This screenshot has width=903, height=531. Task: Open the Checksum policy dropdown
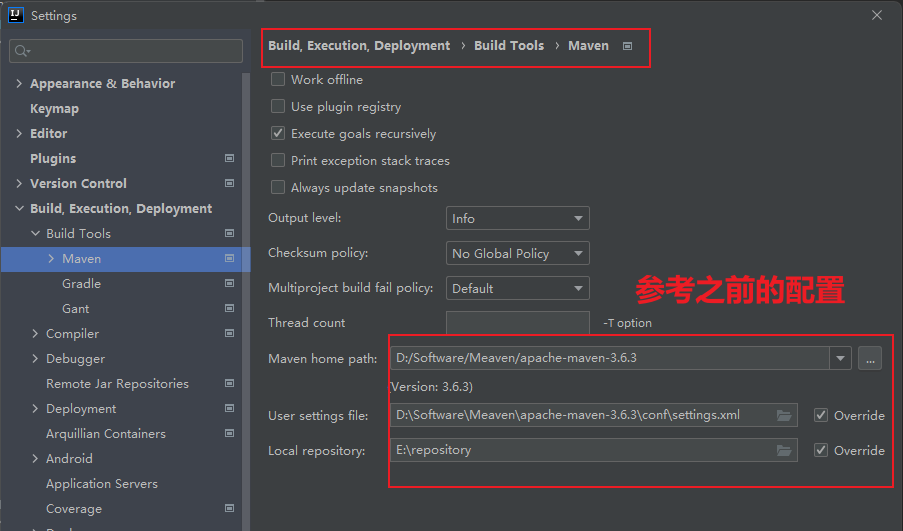[x=518, y=253]
